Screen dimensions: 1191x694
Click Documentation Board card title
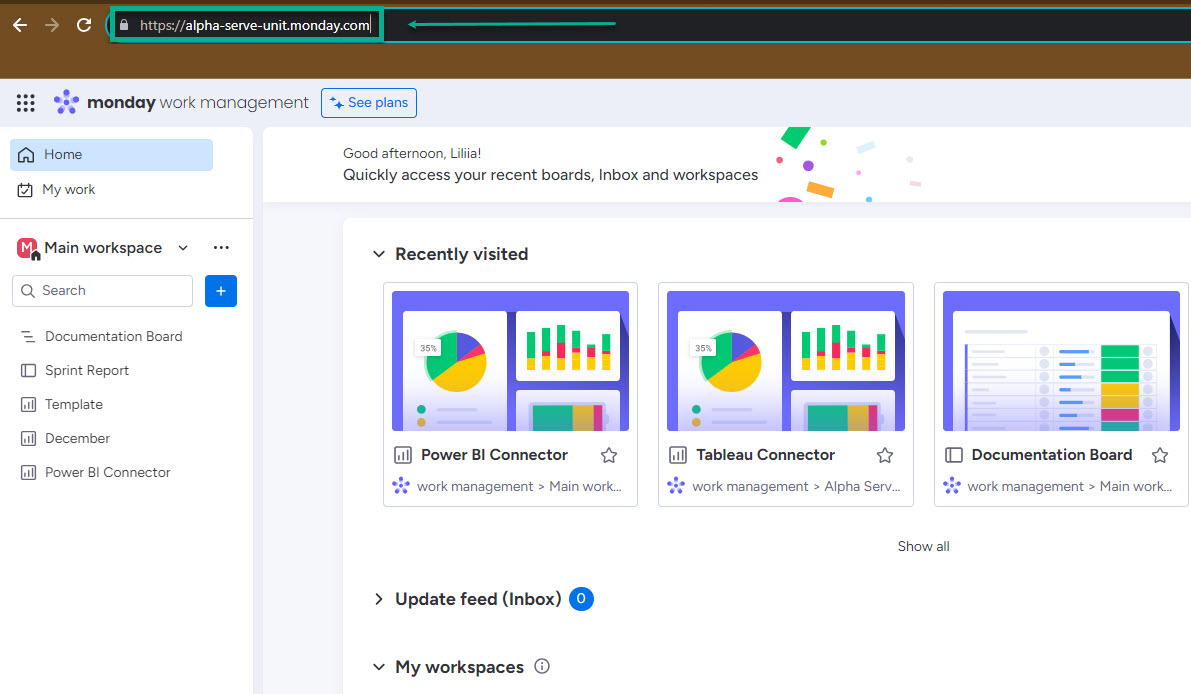point(1052,455)
